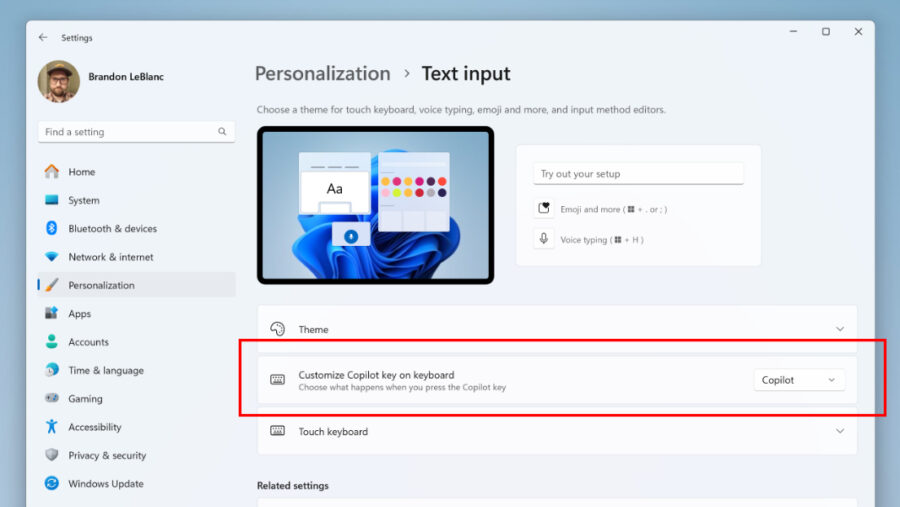
Task: Click the Customize Copilot key keyboard icon
Action: coord(278,380)
